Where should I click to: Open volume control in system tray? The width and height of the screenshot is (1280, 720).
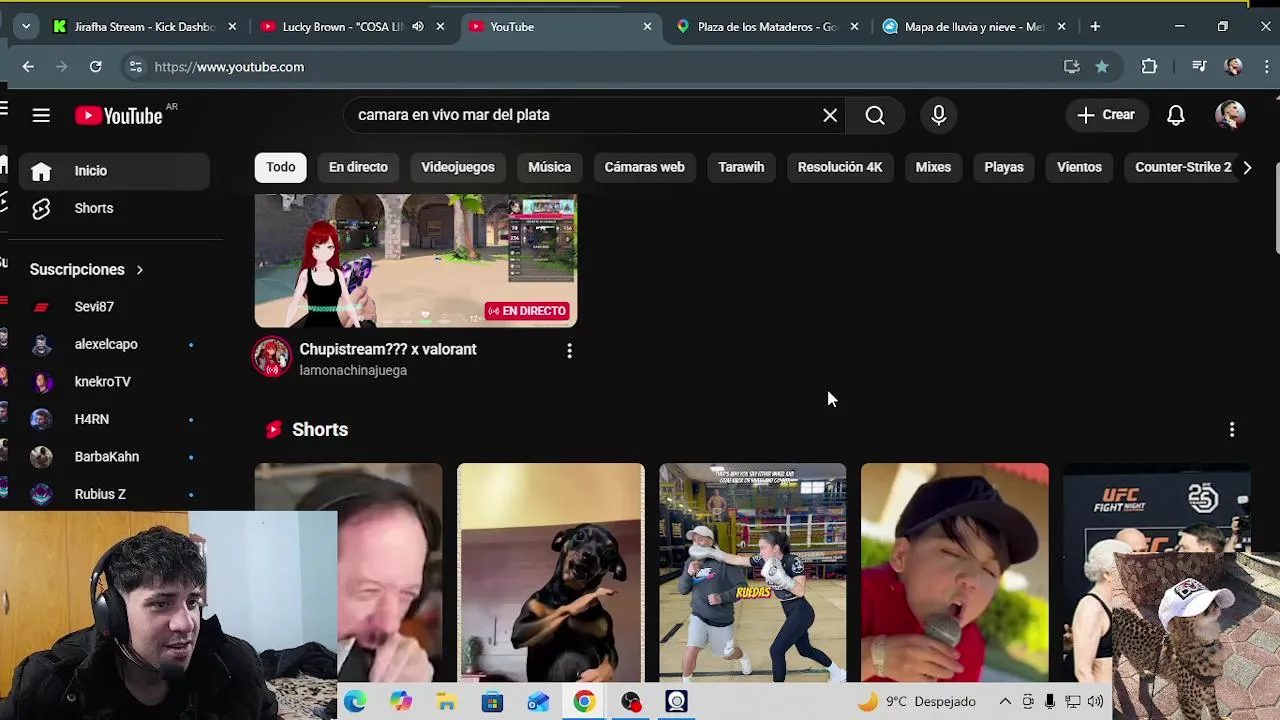pyautogui.click(x=1095, y=702)
